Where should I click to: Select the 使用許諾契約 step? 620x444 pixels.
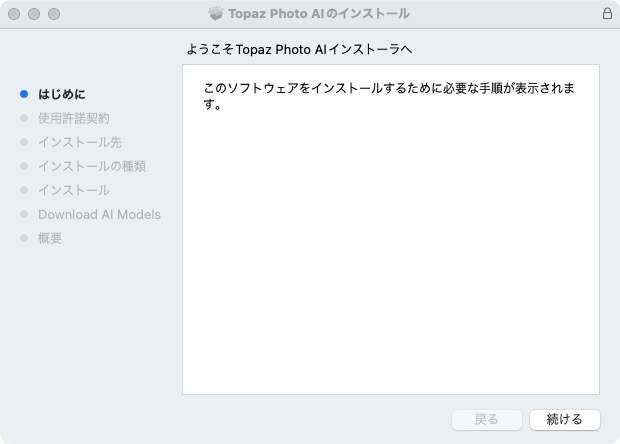pyautogui.click(x=74, y=118)
